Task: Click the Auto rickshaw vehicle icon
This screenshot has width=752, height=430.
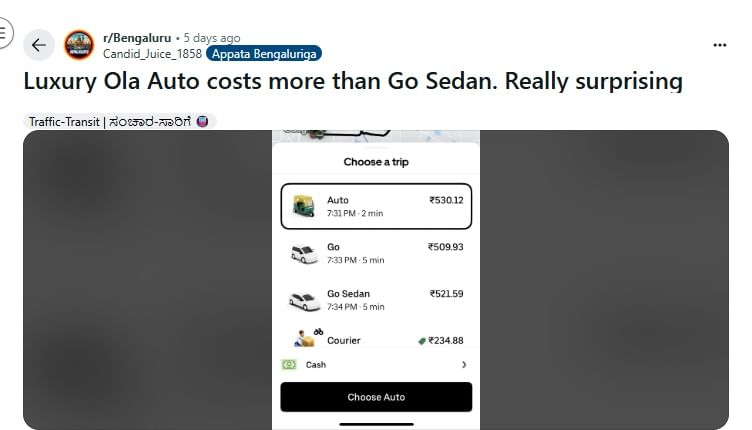Action: (304, 206)
